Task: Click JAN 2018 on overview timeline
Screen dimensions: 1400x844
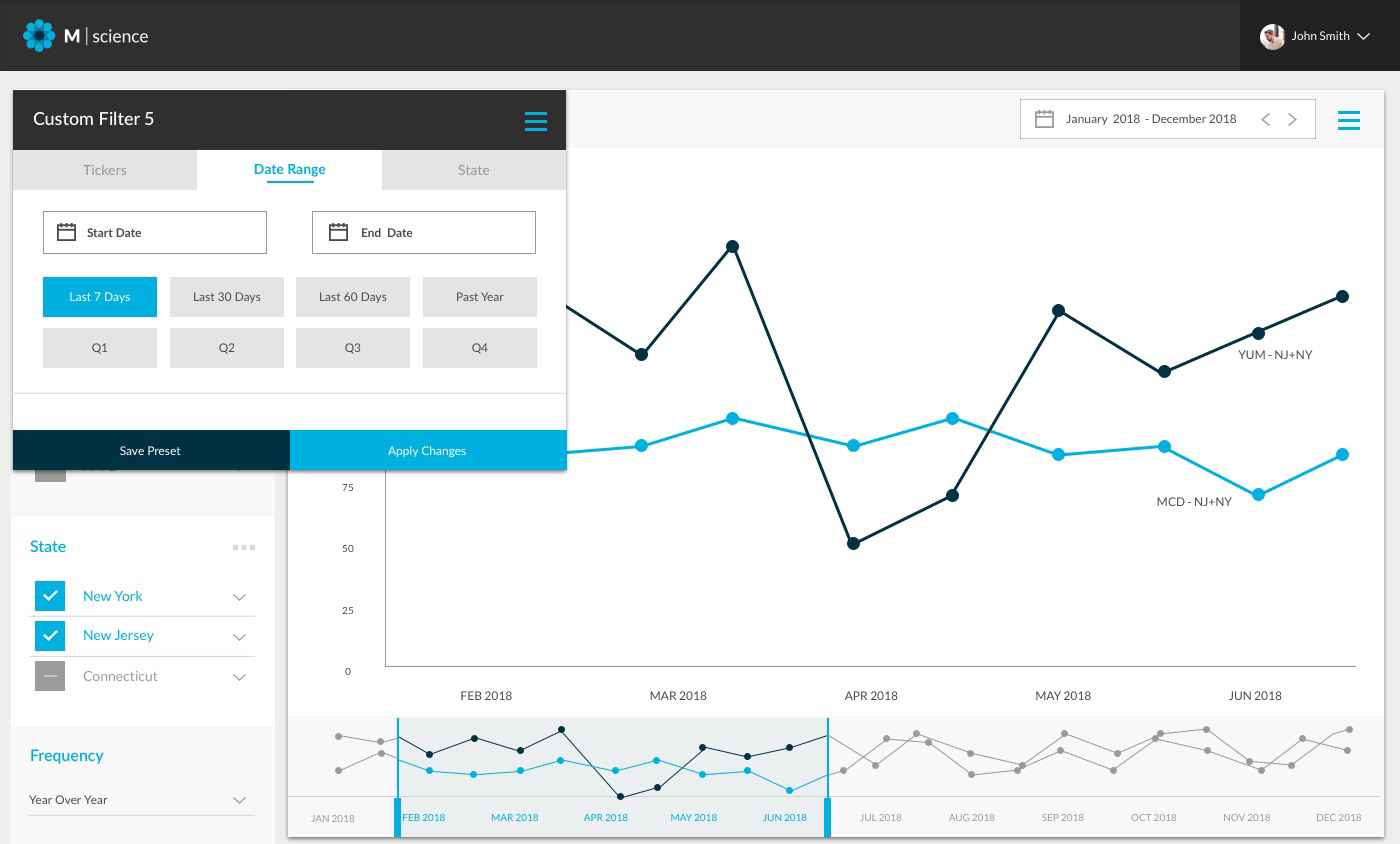Action: (333, 818)
